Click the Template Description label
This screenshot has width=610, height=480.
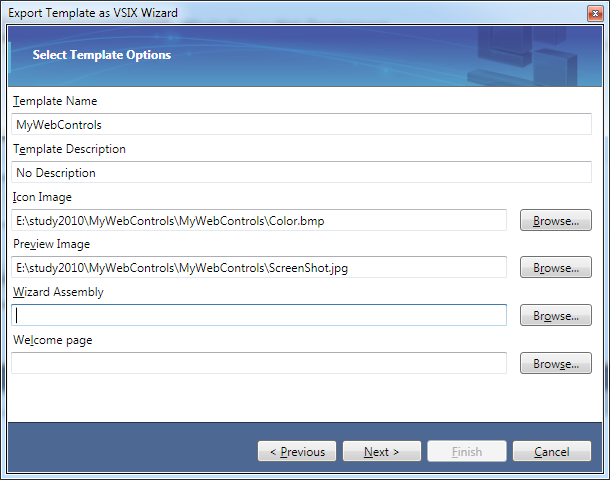coord(69,149)
